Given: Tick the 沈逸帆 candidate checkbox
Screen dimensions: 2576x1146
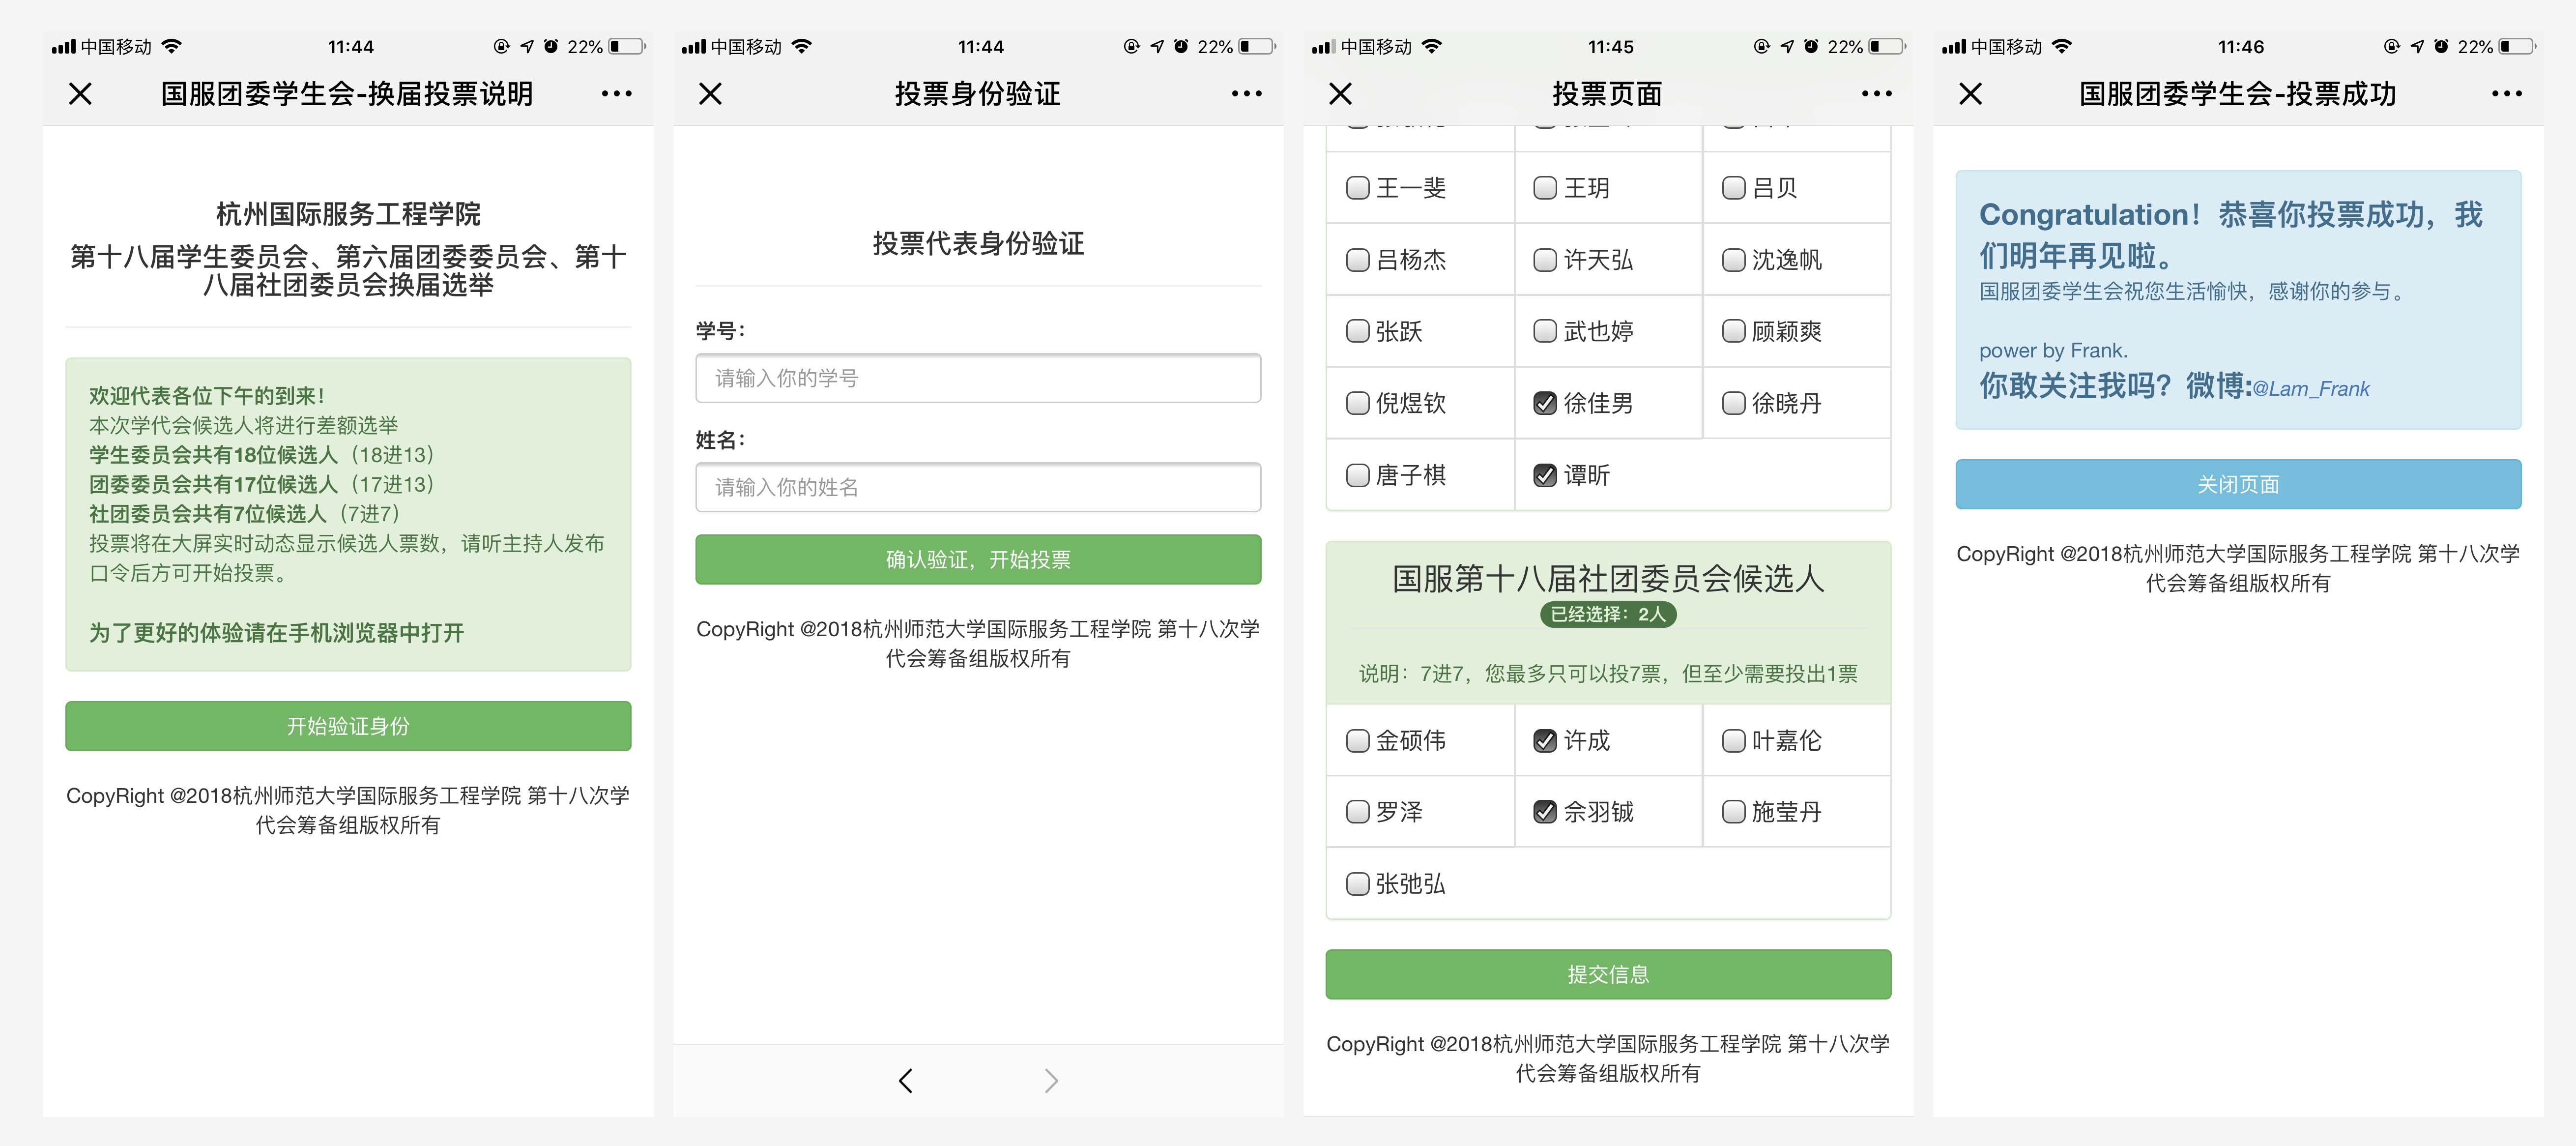Looking at the screenshot, I should [1733, 260].
